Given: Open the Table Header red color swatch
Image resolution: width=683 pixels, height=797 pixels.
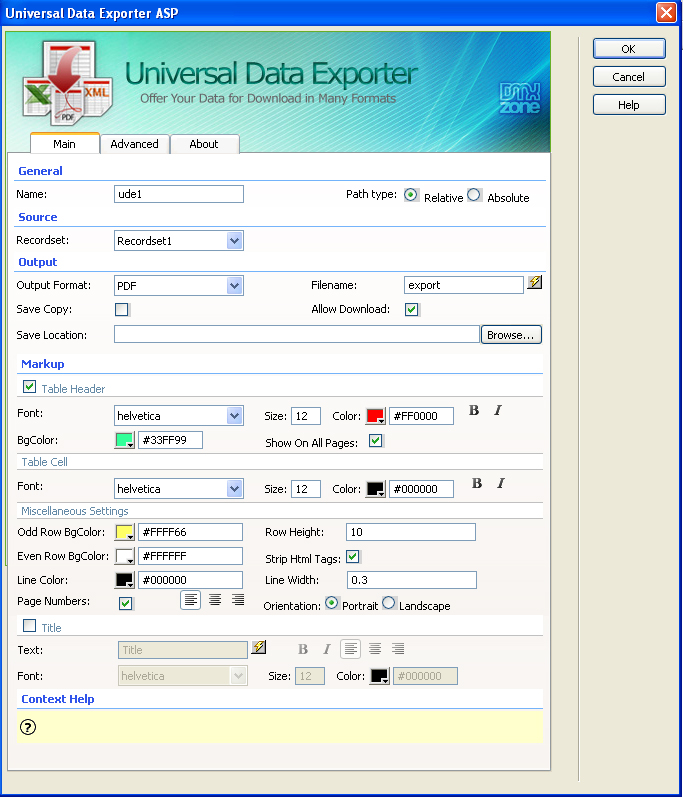Looking at the screenshot, I should [x=376, y=416].
